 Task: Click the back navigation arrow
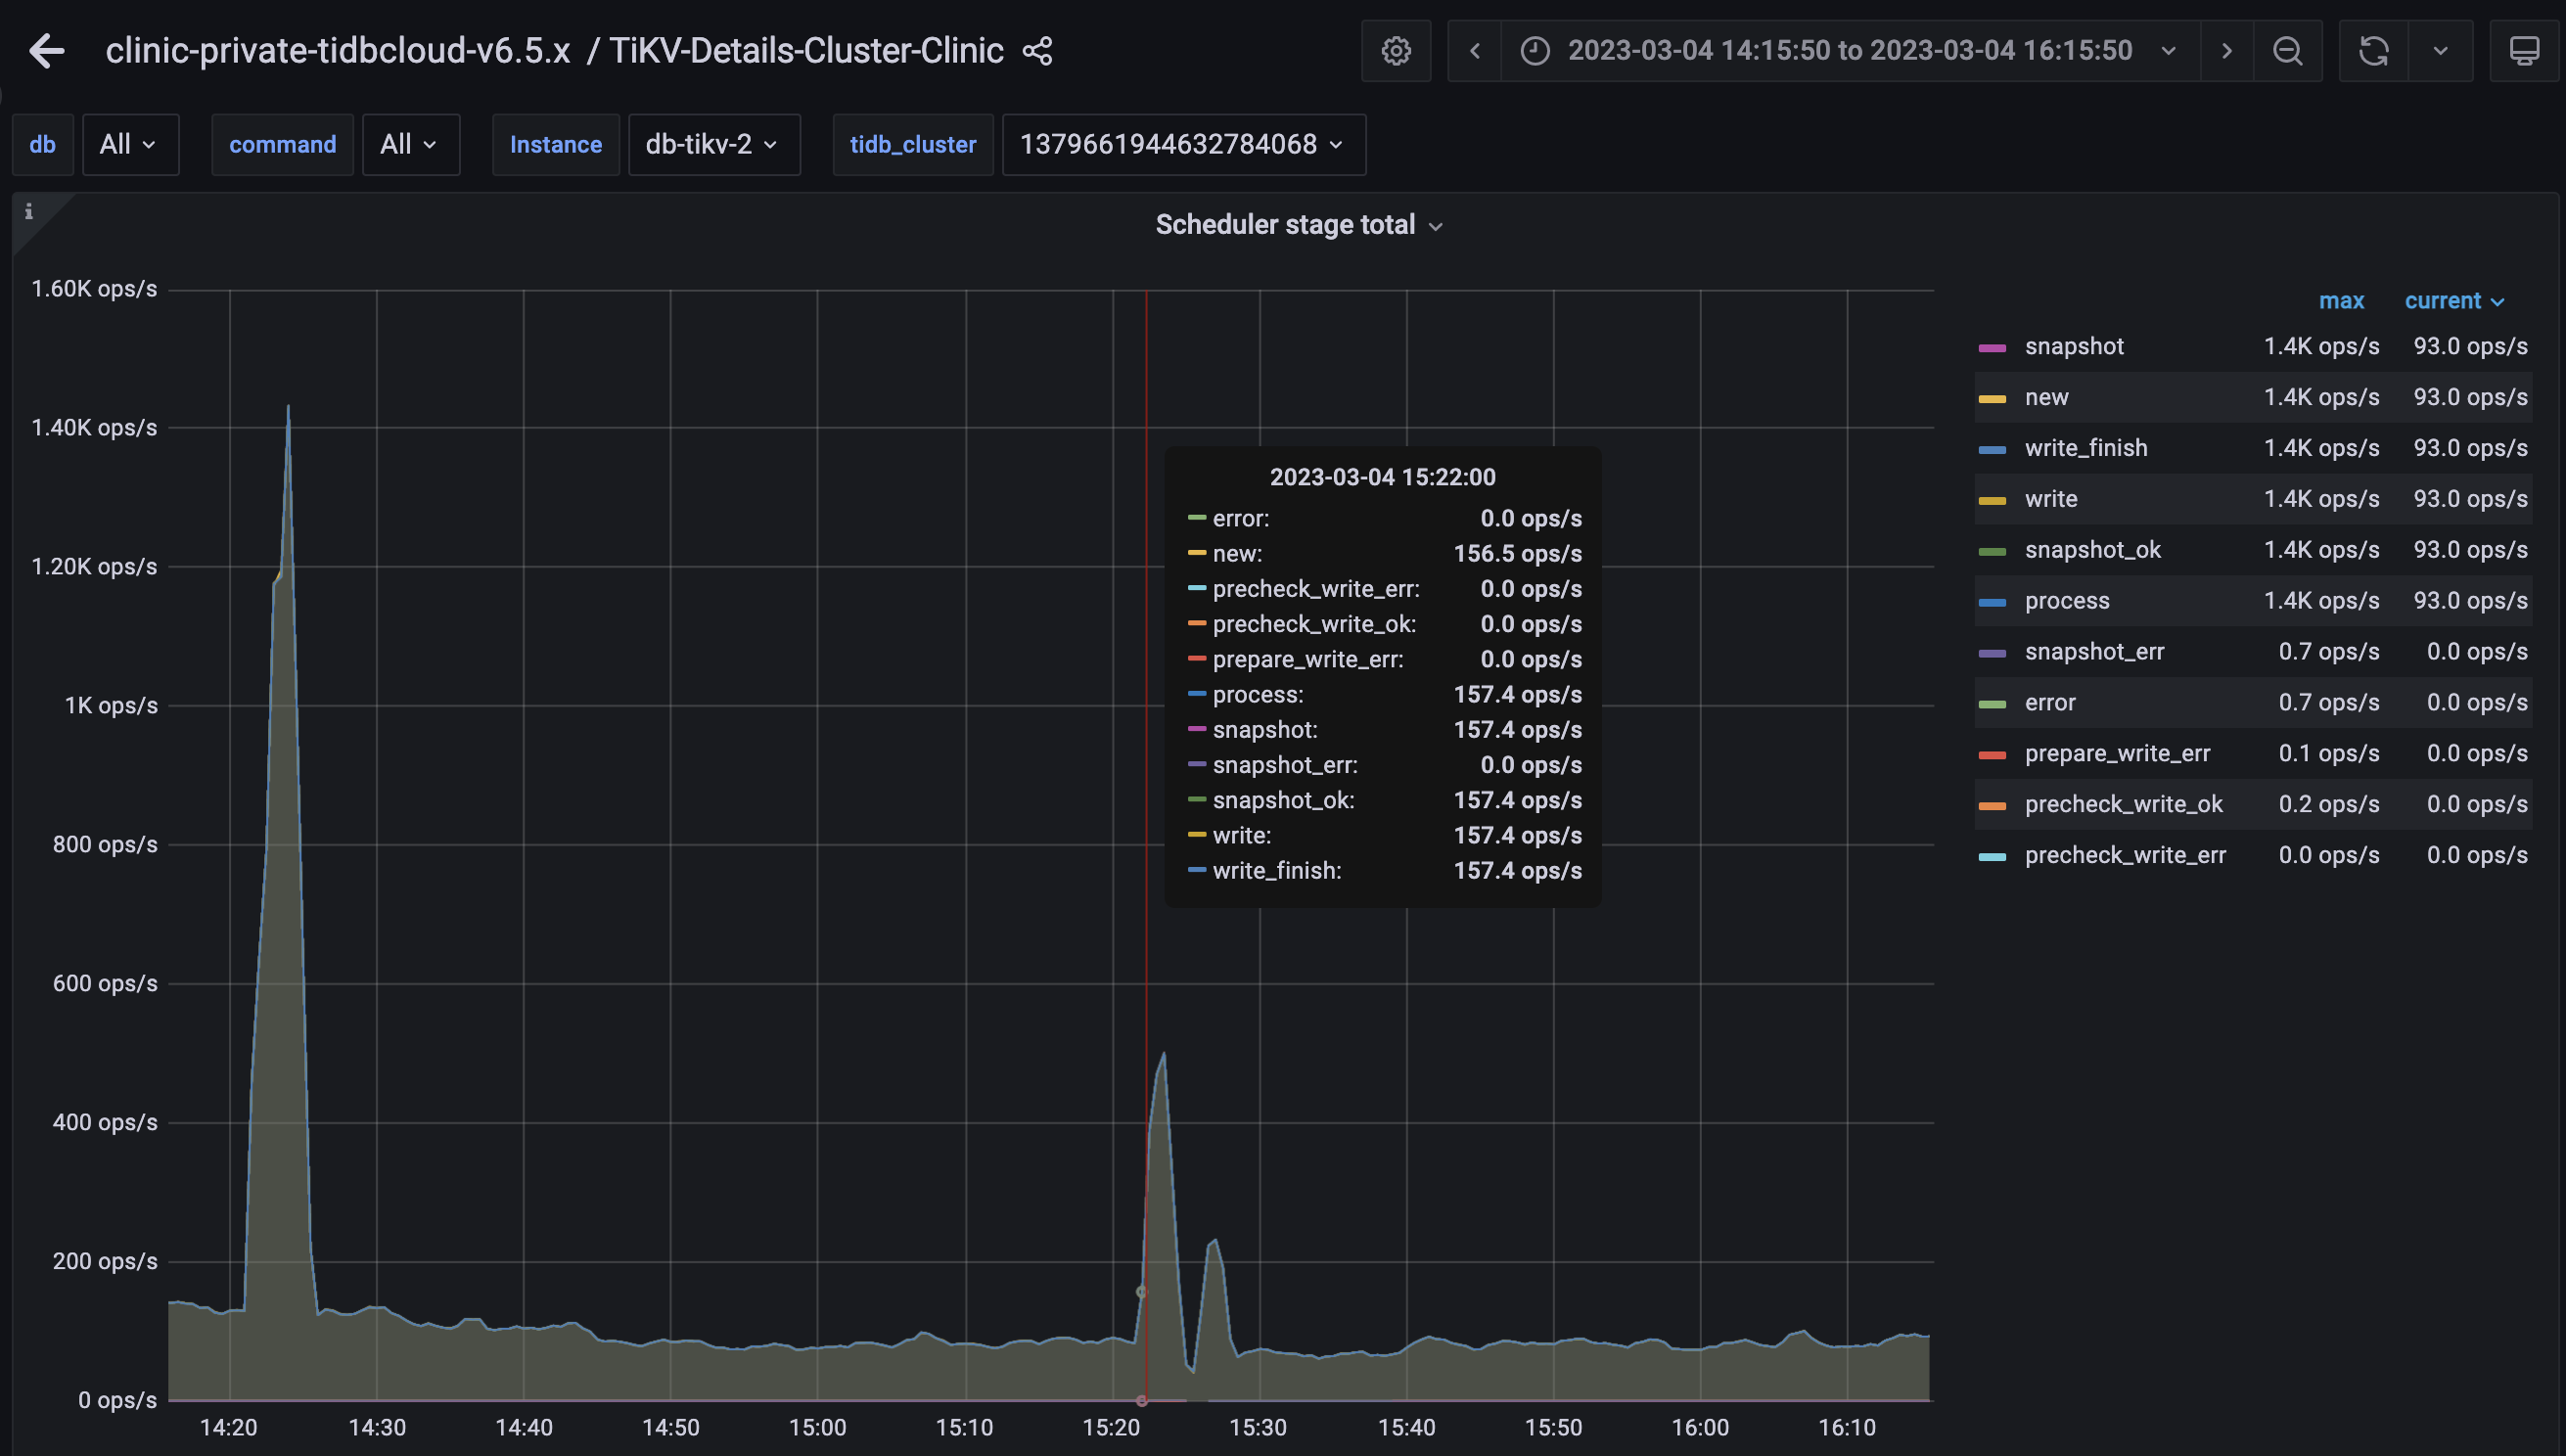pyautogui.click(x=45, y=50)
